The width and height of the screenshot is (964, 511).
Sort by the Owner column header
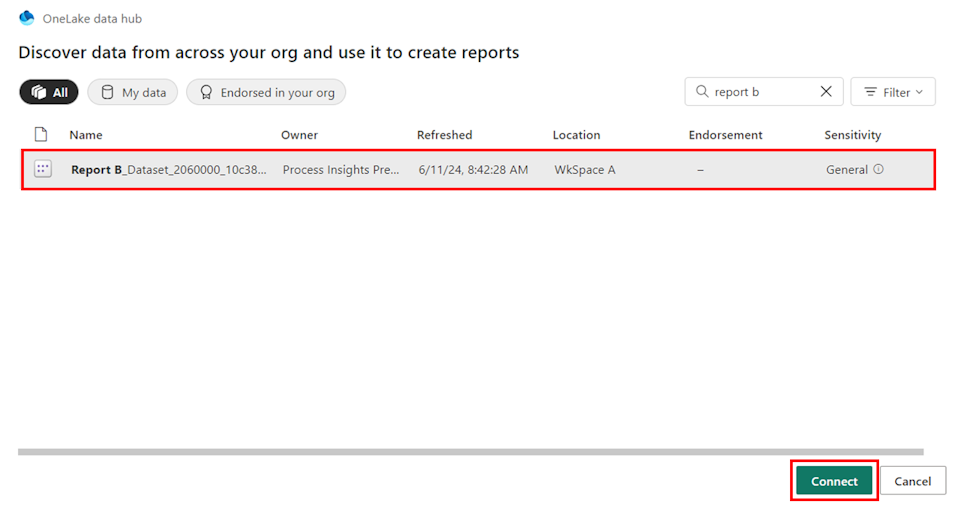(299, 135)
